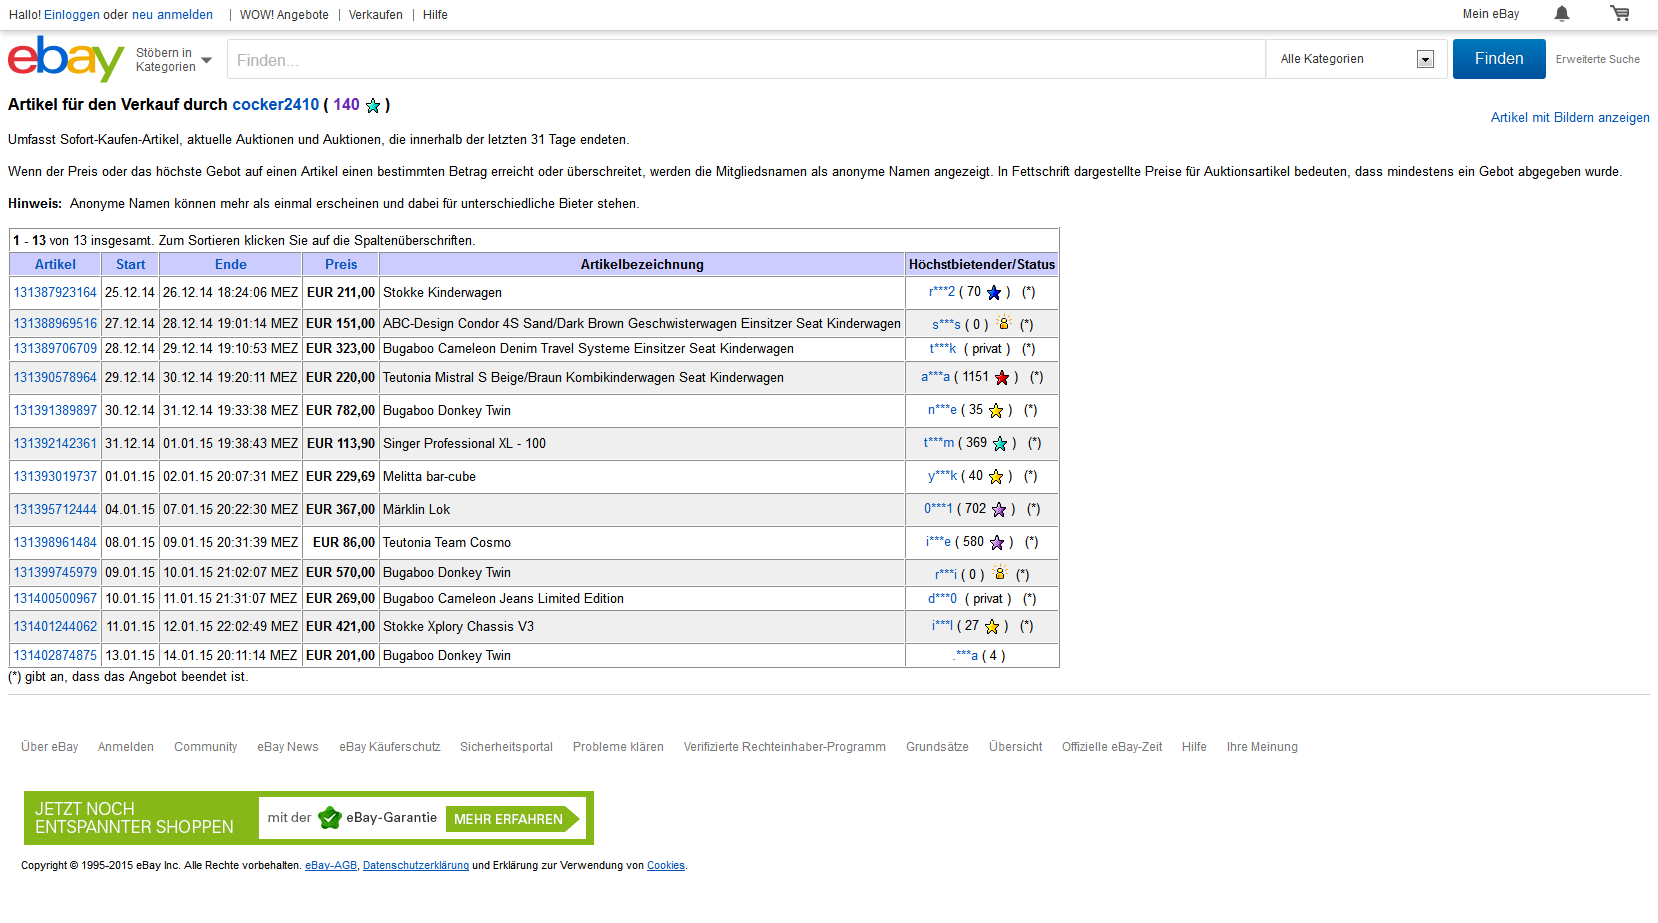This screenshot has height=923, width=1658.
Task: Open item 131395712444
Action: [x=55, y=510]
